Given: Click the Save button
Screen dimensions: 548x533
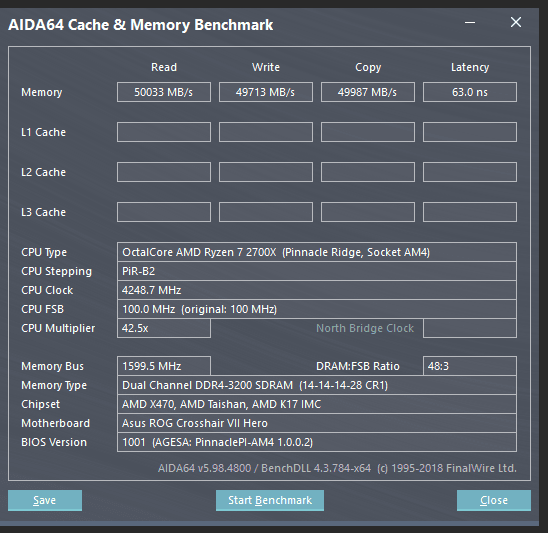Looking at the screenshot, I should (x=45, y=500).
